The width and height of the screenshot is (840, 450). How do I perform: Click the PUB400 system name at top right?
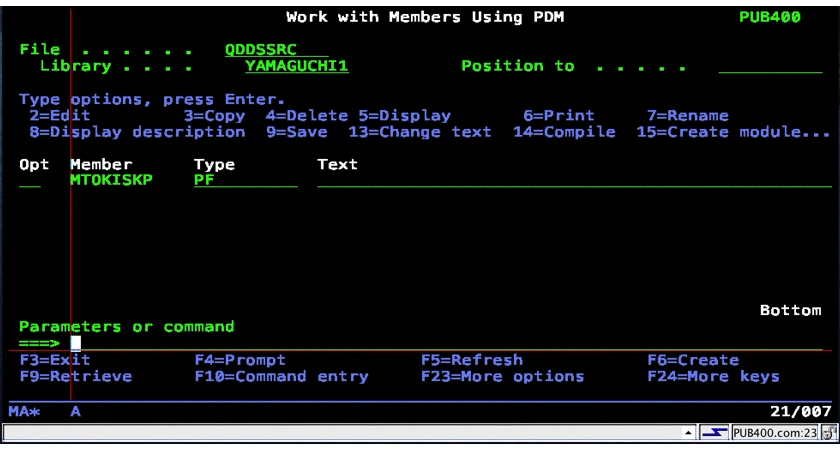pos(770,17)
